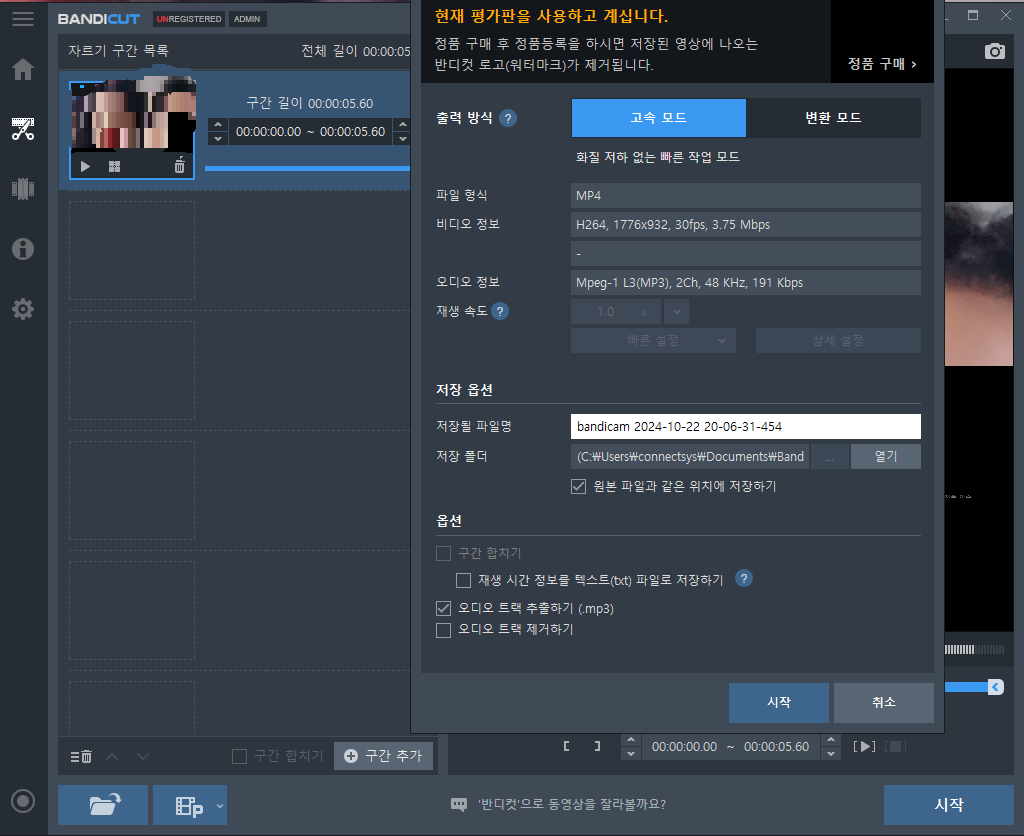The width and height of the screenshot is (1024, 836).
Task: Play the segment thumbnail preview
Action: point(84,166)
